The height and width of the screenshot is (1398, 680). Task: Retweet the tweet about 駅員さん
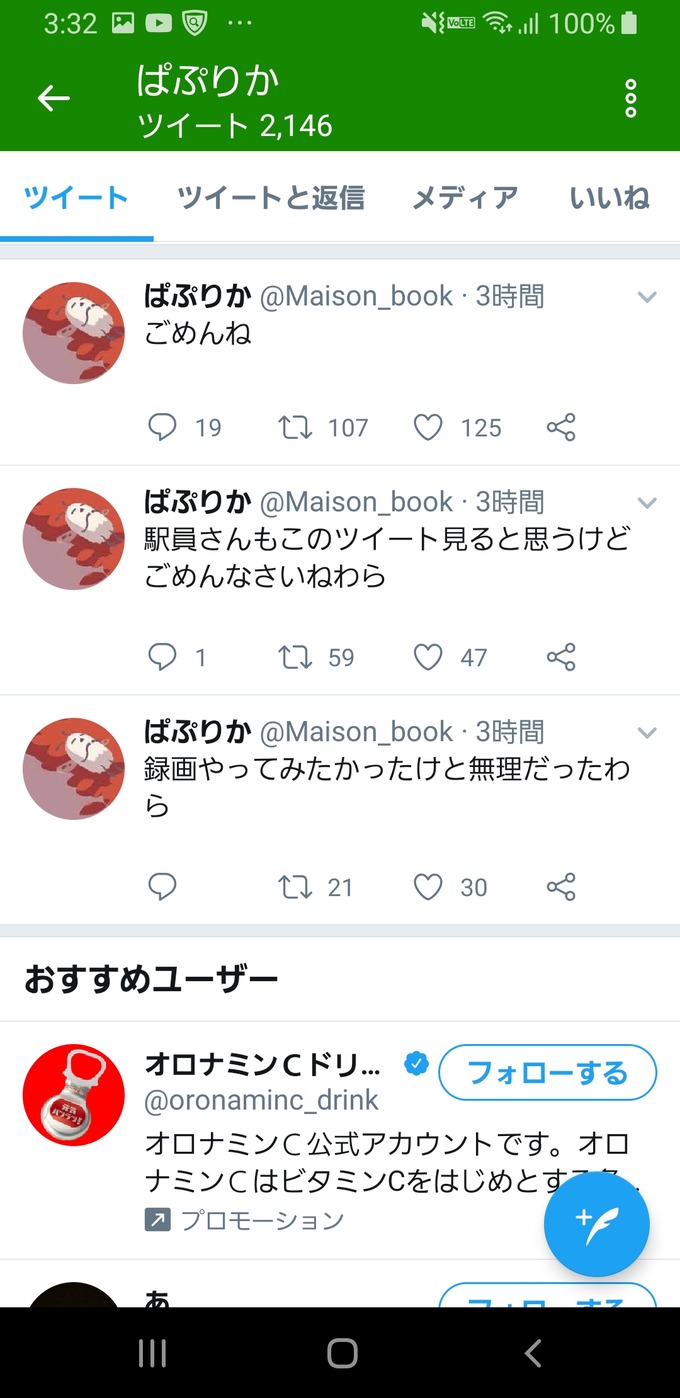(x=295, y=657)
